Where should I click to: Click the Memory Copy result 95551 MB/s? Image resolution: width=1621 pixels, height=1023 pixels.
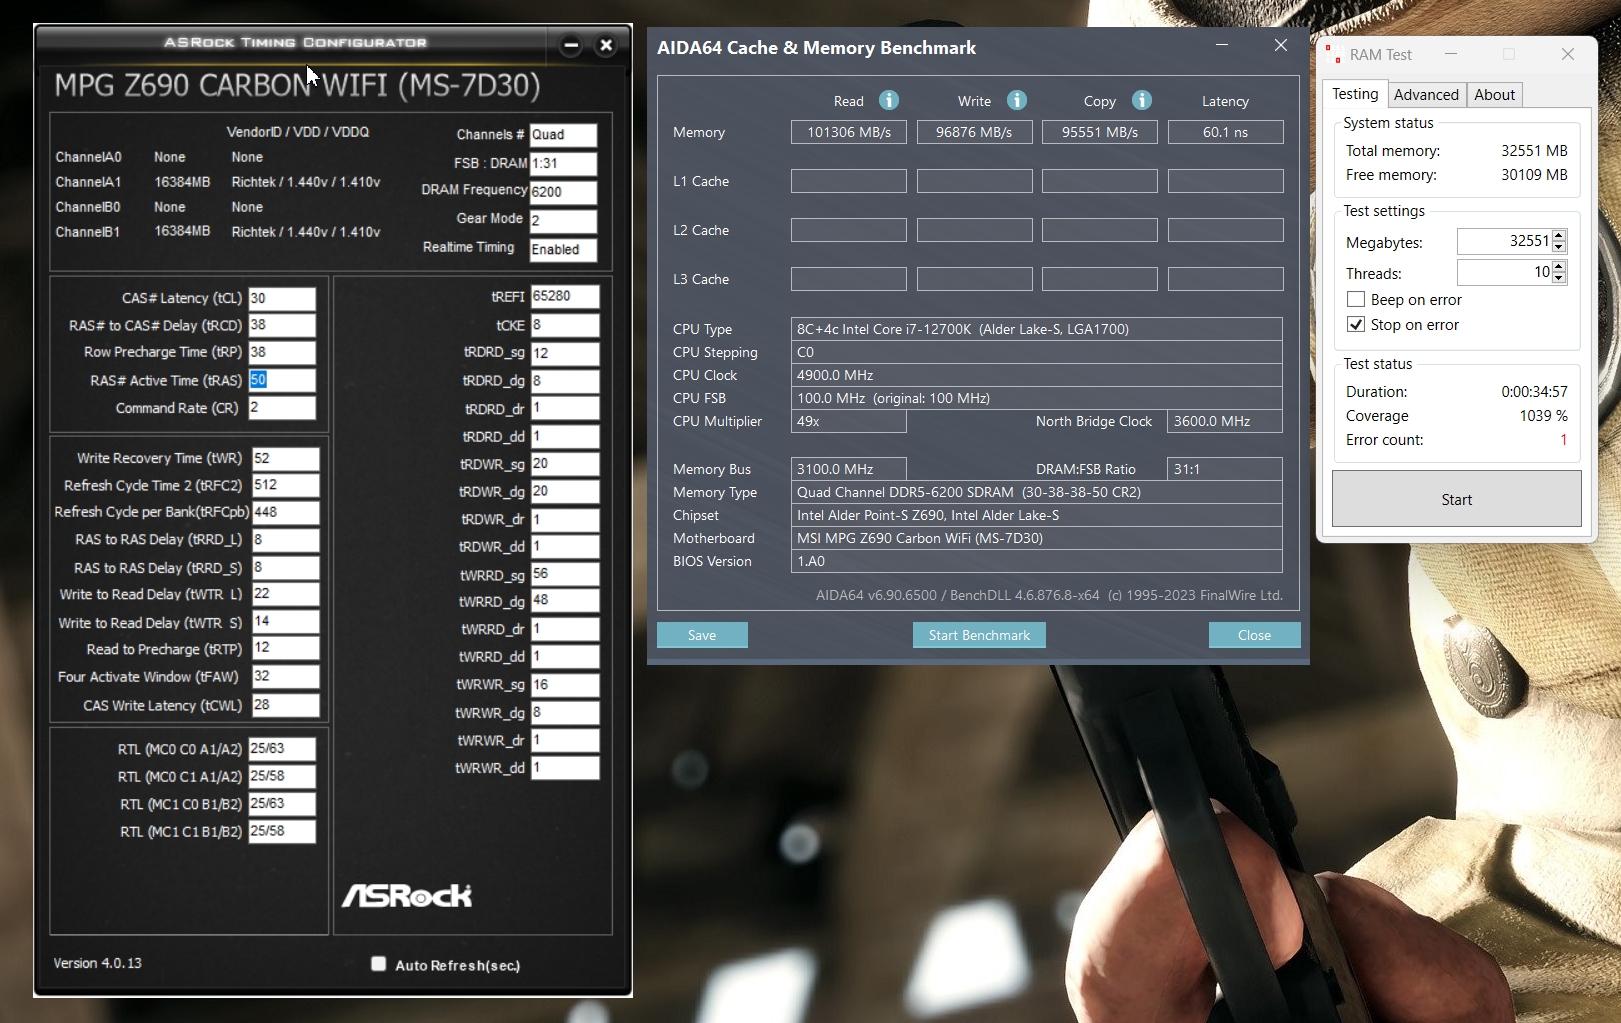(1100, 132)
